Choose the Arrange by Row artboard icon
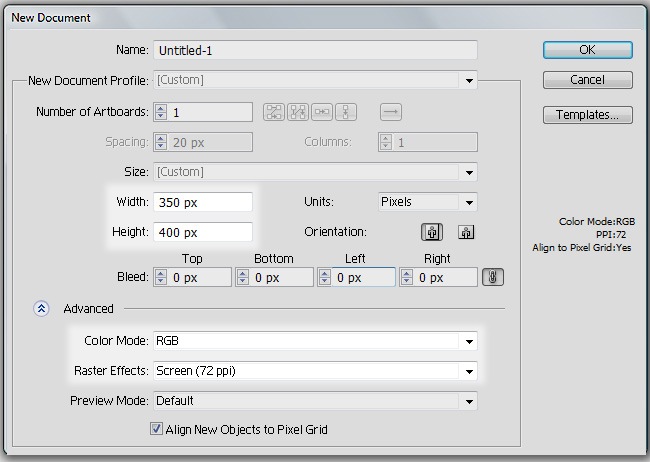Screen dimensions: 650x462 point(322,112)
